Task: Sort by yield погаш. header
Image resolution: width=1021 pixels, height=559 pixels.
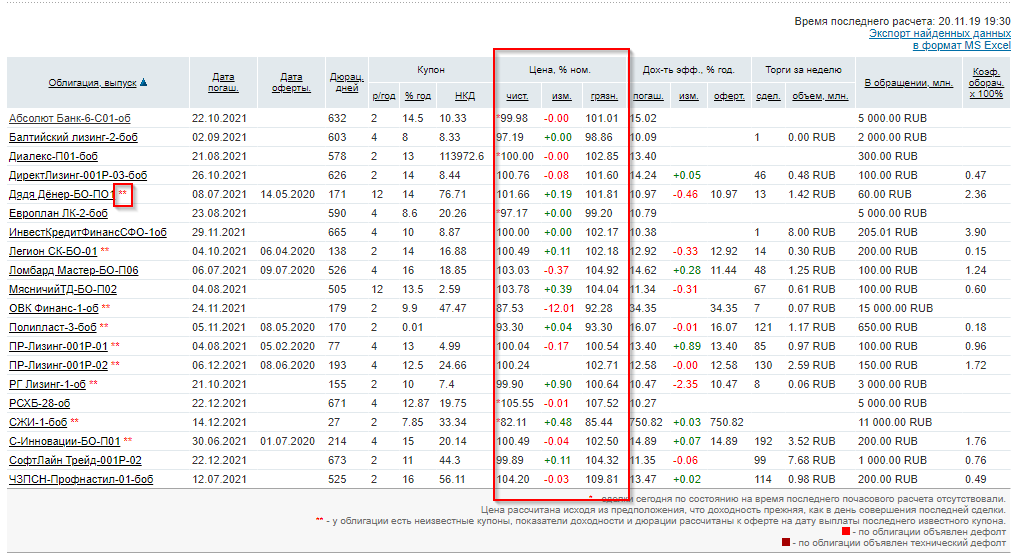Action: (649, 96)
